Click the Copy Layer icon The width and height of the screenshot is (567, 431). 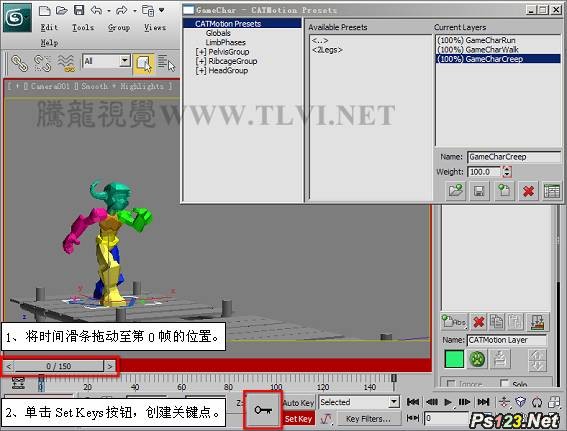pos(497,321)
